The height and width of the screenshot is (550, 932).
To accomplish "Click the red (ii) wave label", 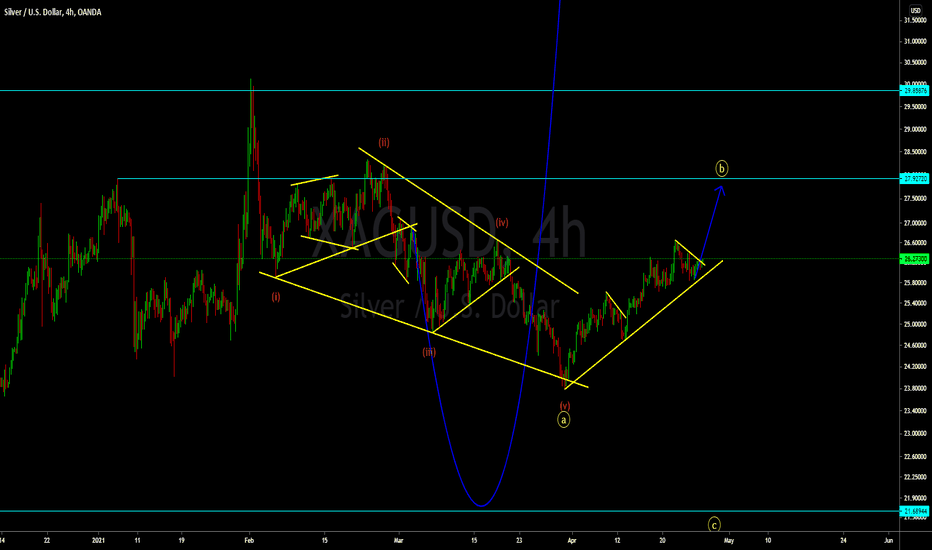I will tap(384, 142).
